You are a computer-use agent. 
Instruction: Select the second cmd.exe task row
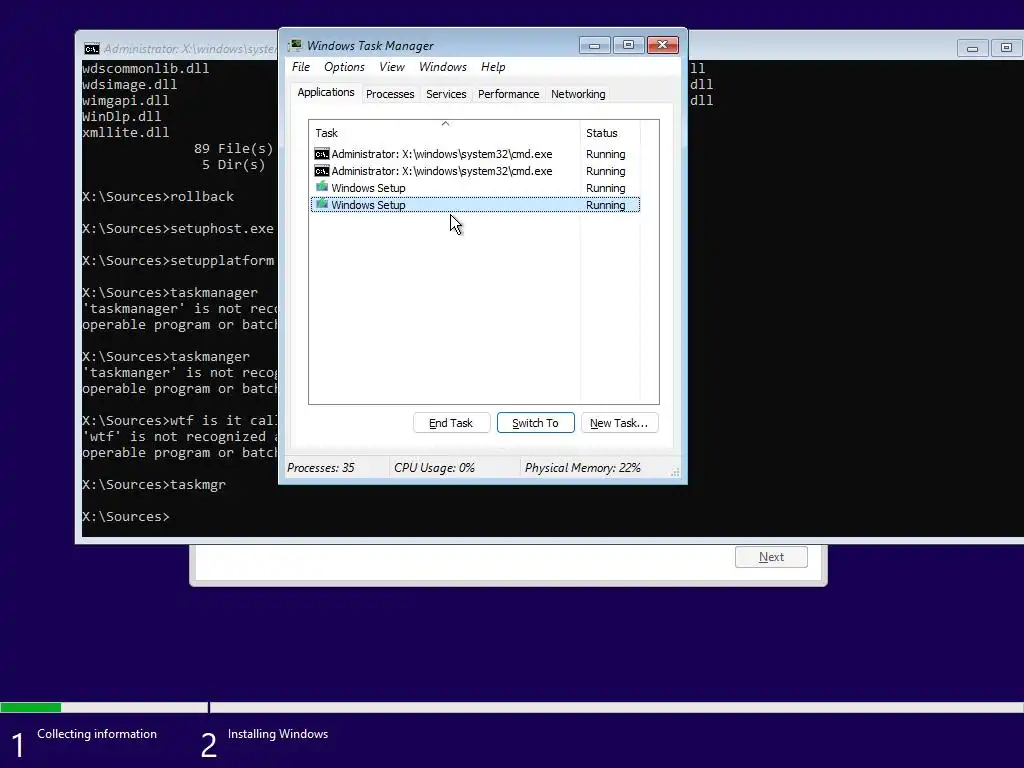[475, 171]
